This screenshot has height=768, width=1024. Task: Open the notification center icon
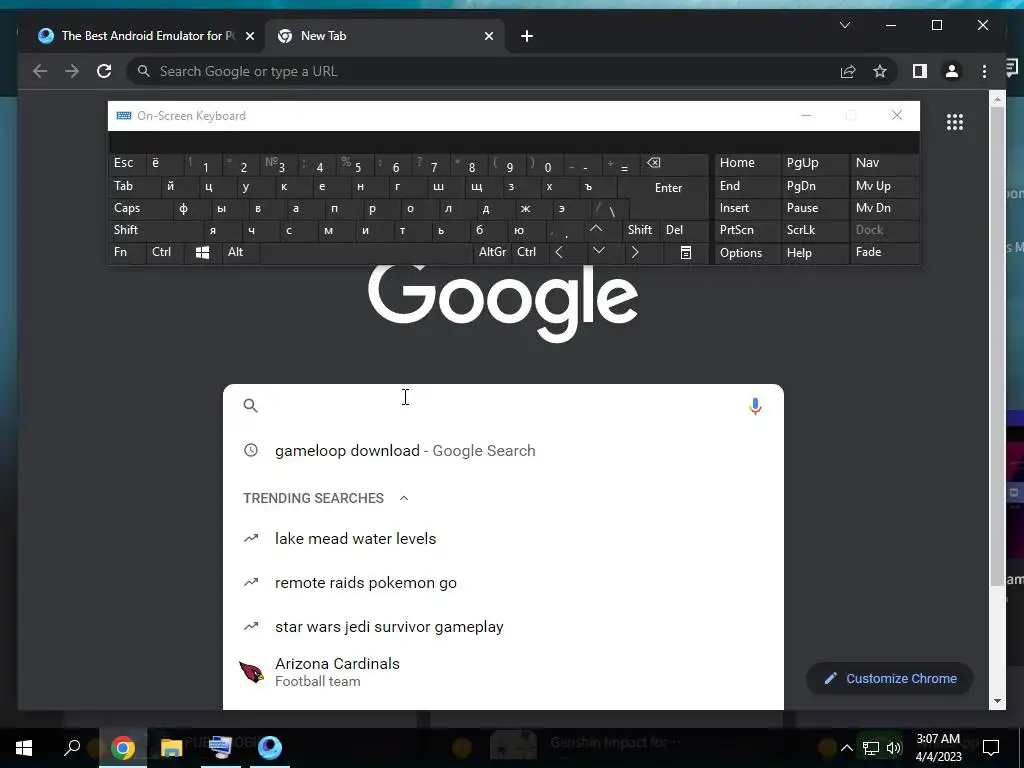(991, 747)
